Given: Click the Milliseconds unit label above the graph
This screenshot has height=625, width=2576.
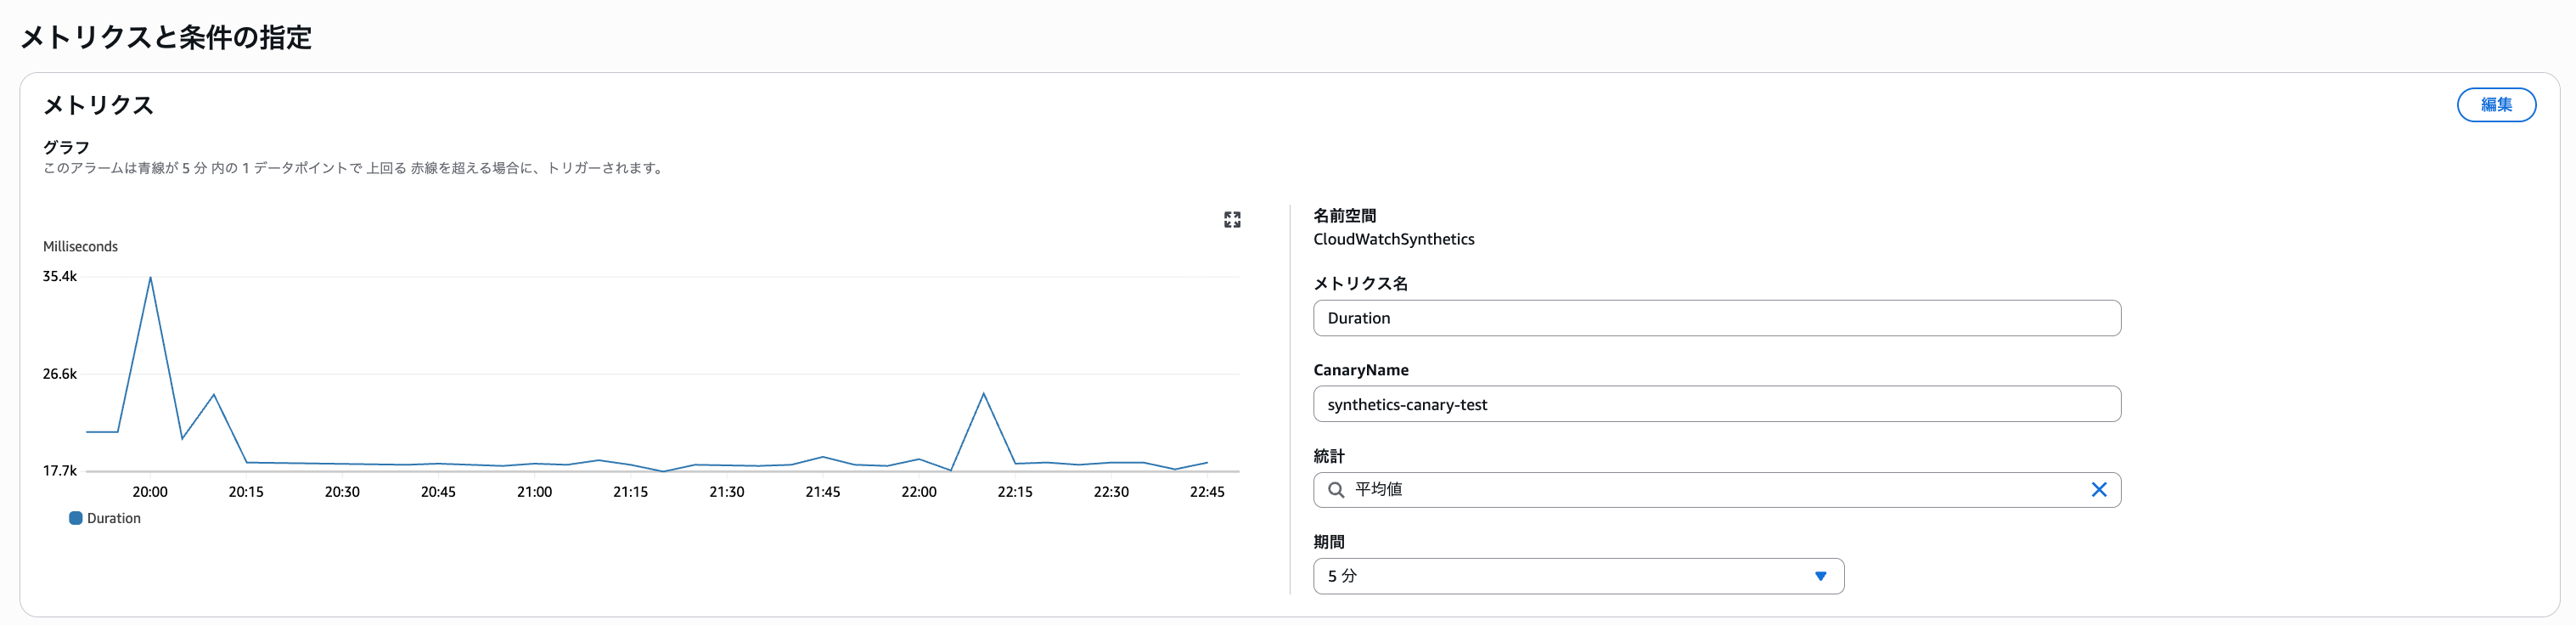Looking at the screenshot, I should (x=80, y=246).
